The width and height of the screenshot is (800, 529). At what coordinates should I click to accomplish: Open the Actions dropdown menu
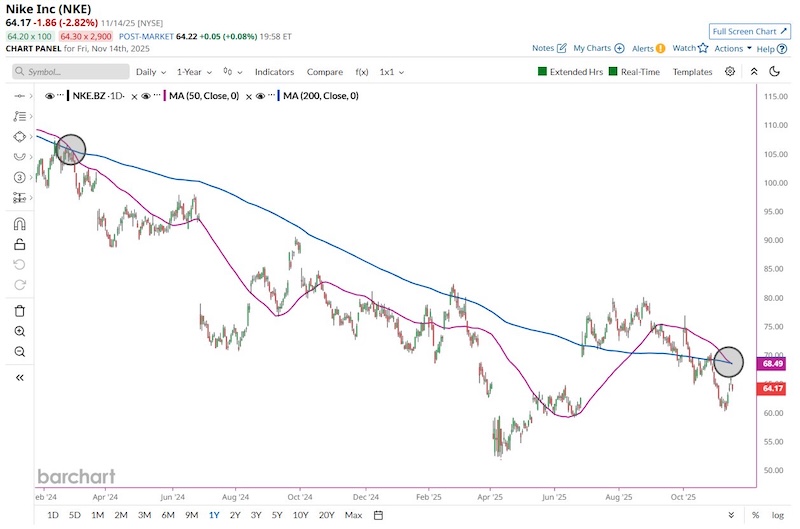pyautogui.click(x=733, y=48)
